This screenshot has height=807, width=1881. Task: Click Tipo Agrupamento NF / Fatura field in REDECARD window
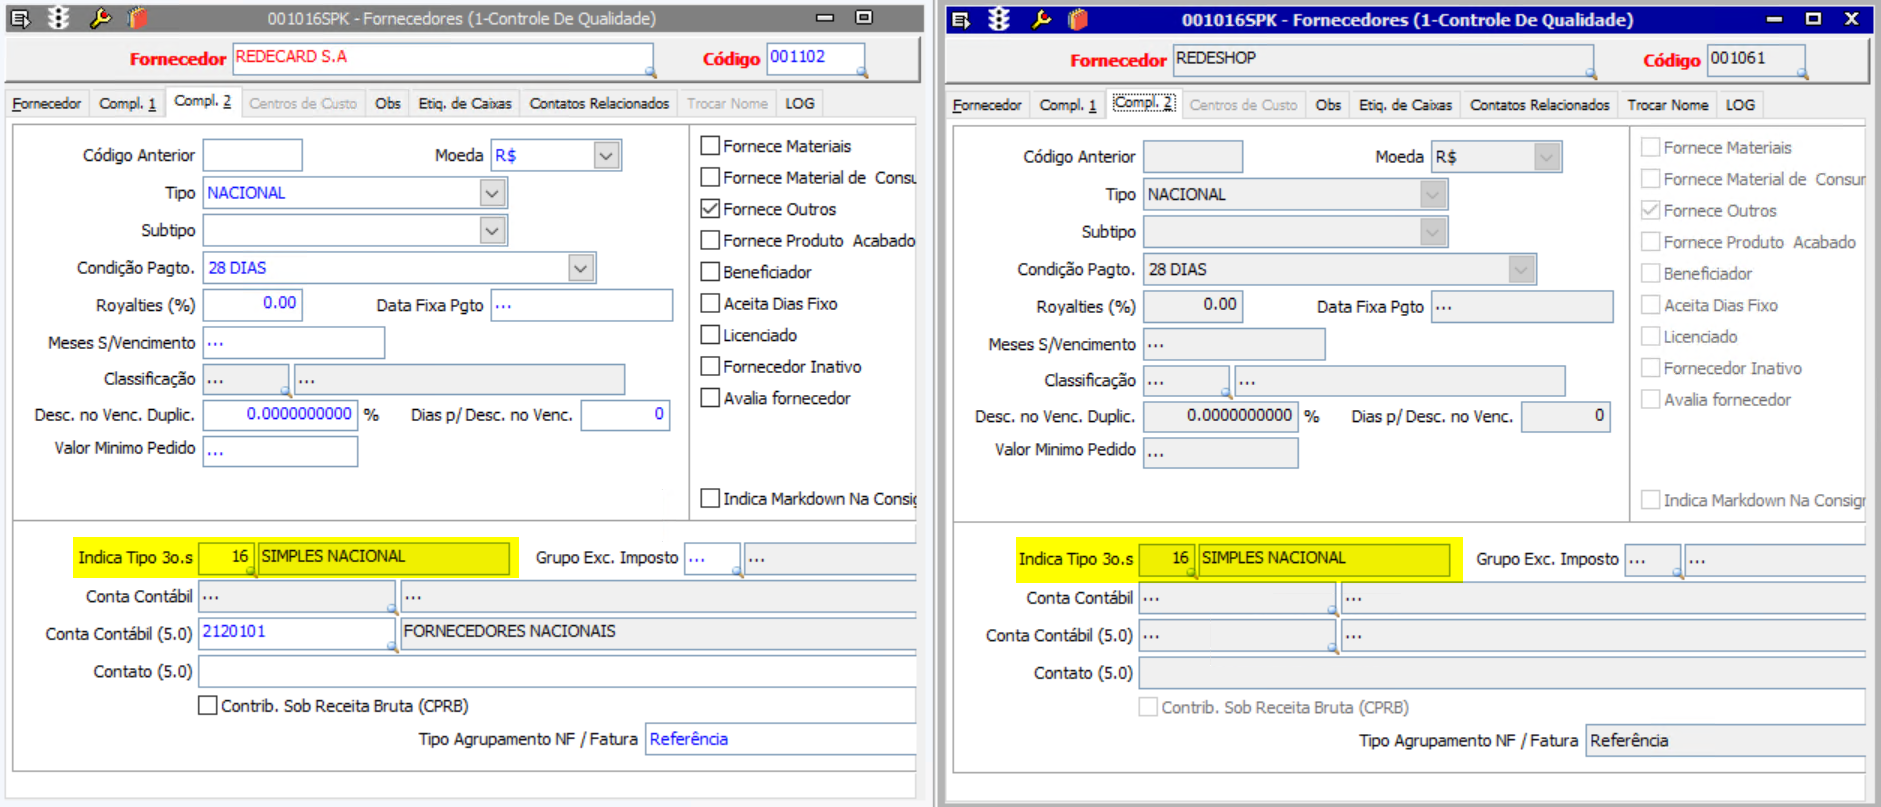pyautogui.click(x=780, y=739)
